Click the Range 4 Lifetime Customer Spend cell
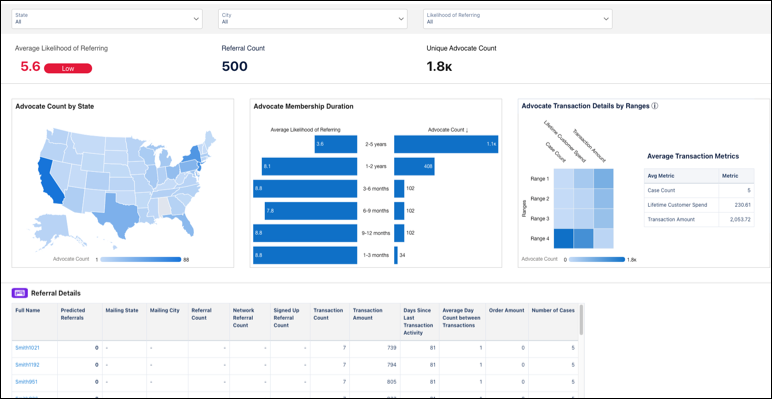This screenshot has width=772, height=399. click(x=583, y=238)
